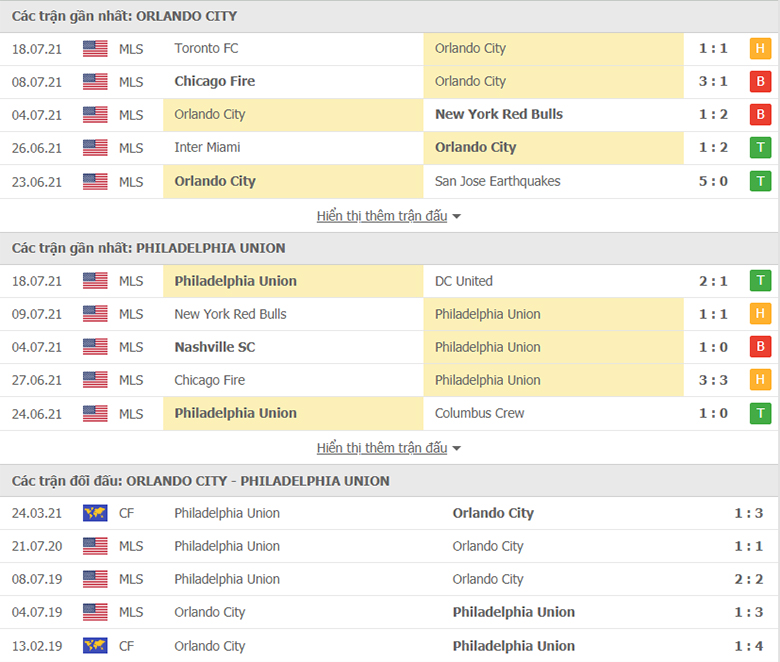Click USA flag icon on 24.06.21 Columbus Crew row
This screenshot has width=780, height=662.
click(95, 413)
